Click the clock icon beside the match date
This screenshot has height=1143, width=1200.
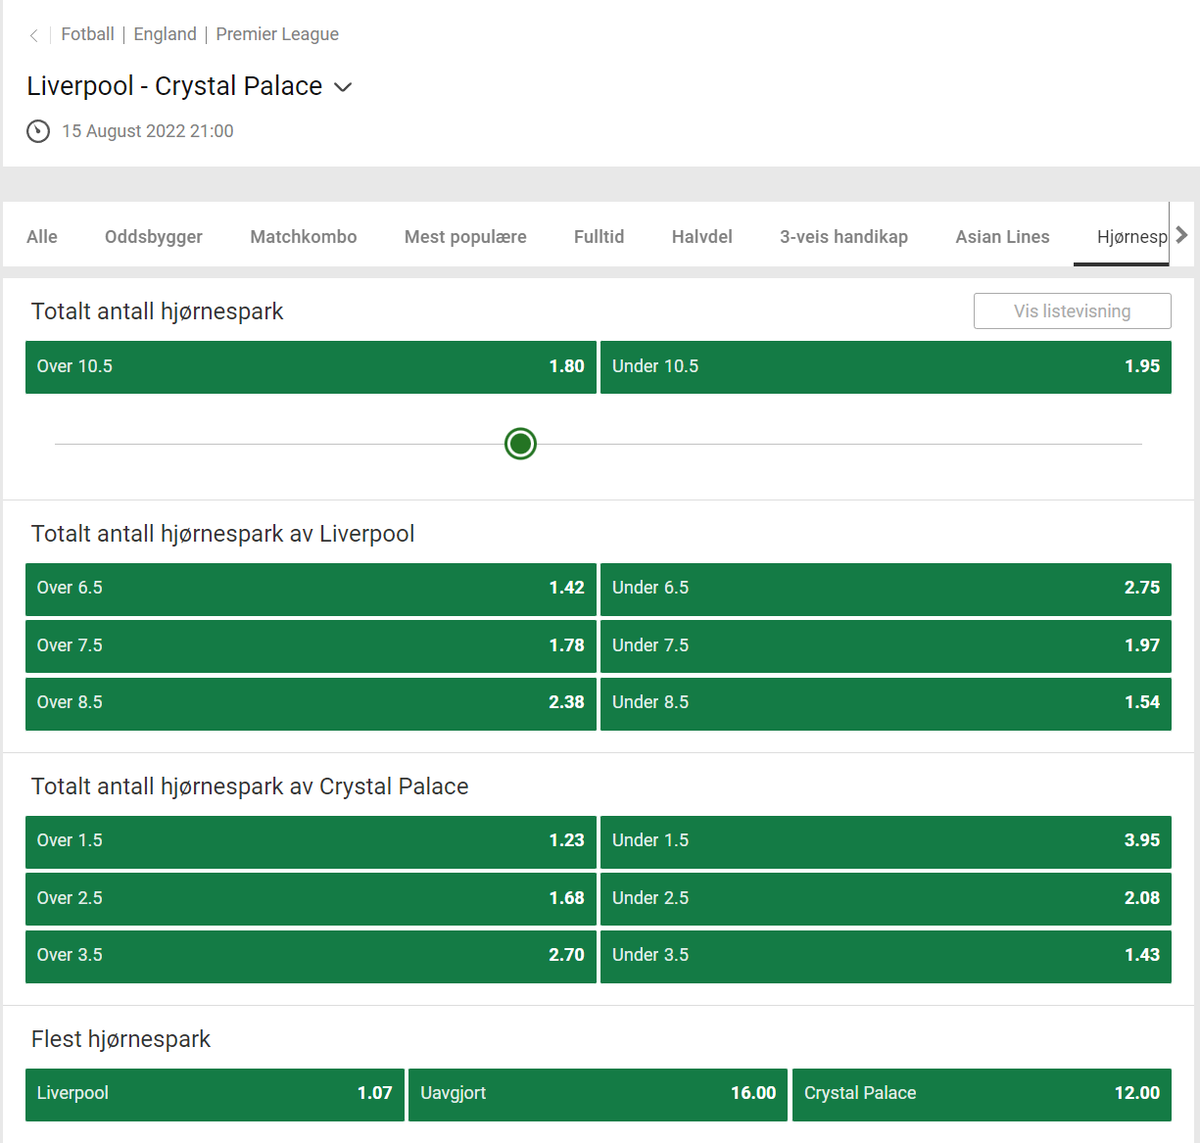[x=38, y=131]
